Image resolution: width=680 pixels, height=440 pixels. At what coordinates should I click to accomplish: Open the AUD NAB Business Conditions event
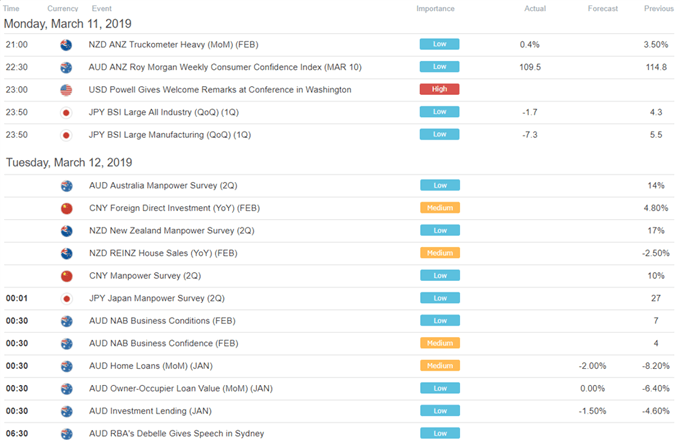(162, 321)
